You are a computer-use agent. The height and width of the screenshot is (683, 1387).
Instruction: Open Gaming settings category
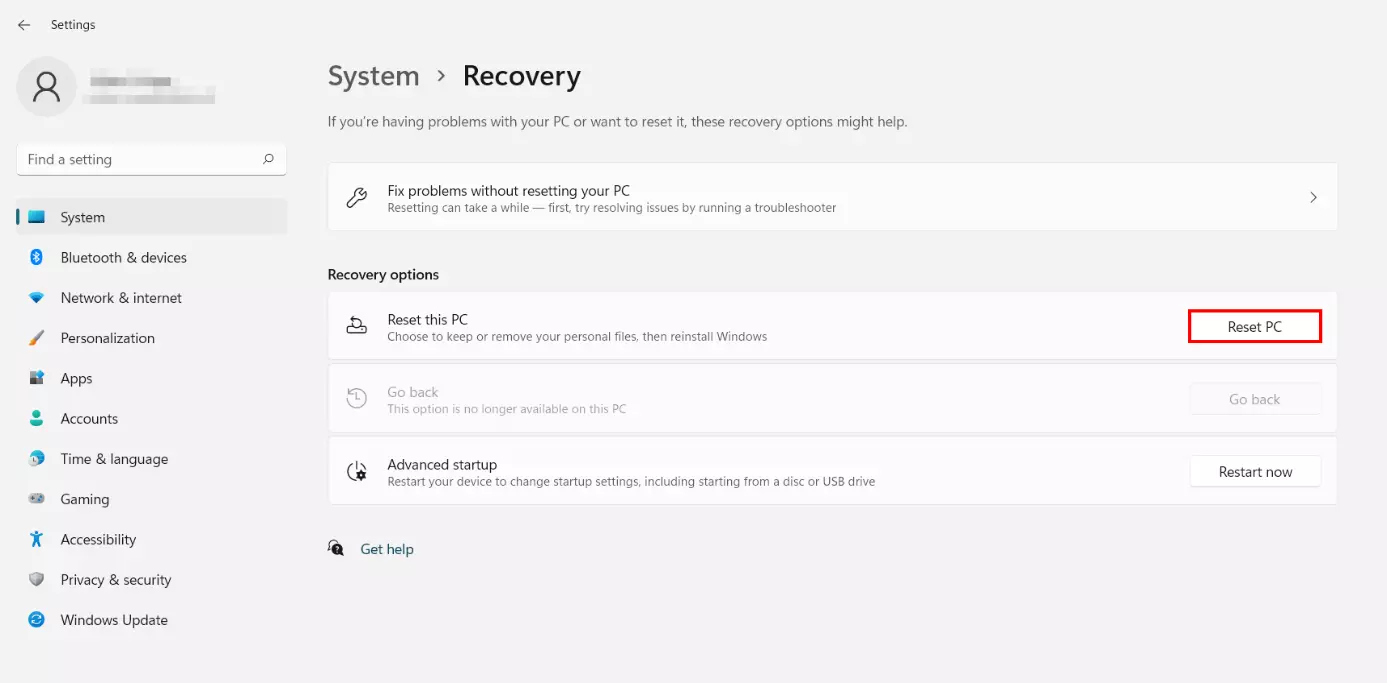point(85,499)
